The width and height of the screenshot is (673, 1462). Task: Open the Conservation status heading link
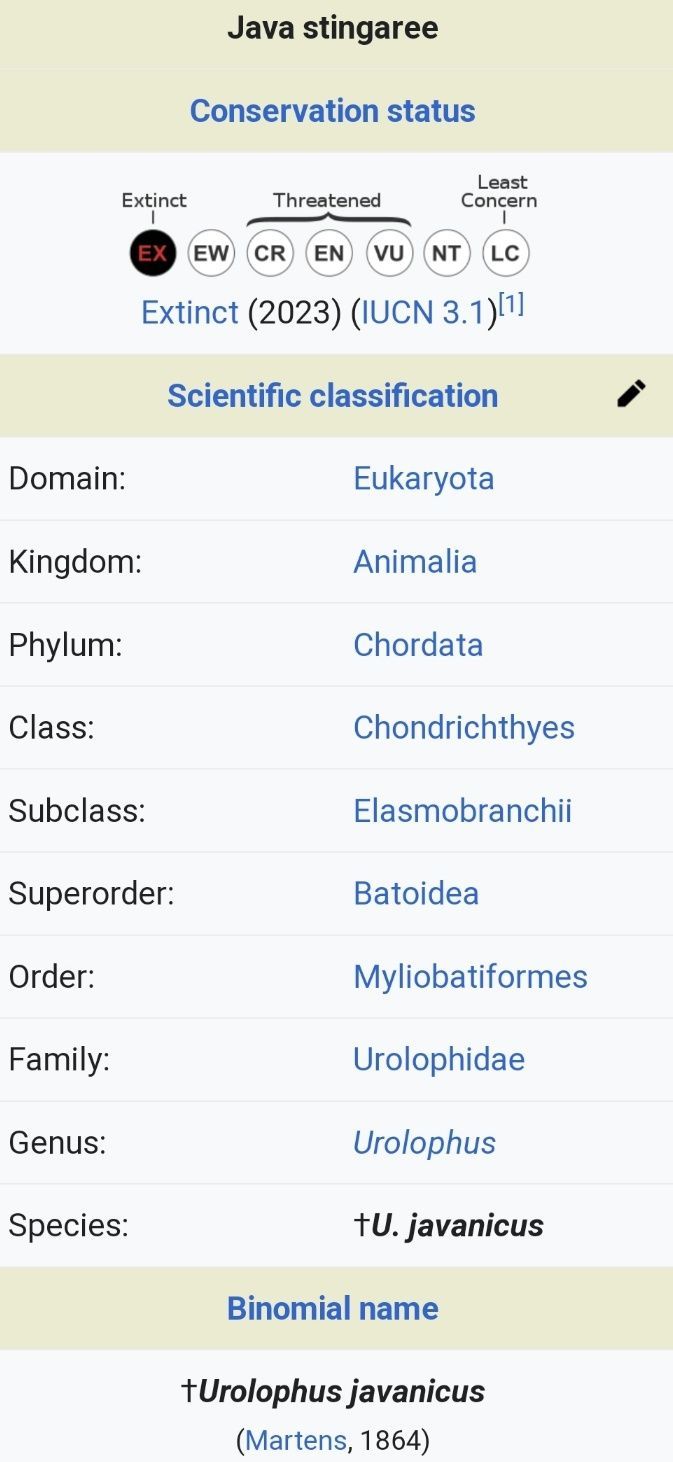coord(332,111)
